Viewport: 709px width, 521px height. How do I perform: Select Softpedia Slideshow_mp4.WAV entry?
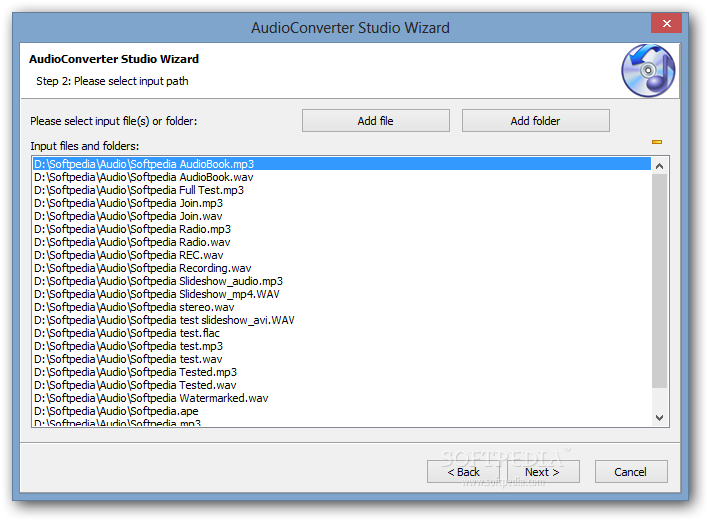[342, 294]
